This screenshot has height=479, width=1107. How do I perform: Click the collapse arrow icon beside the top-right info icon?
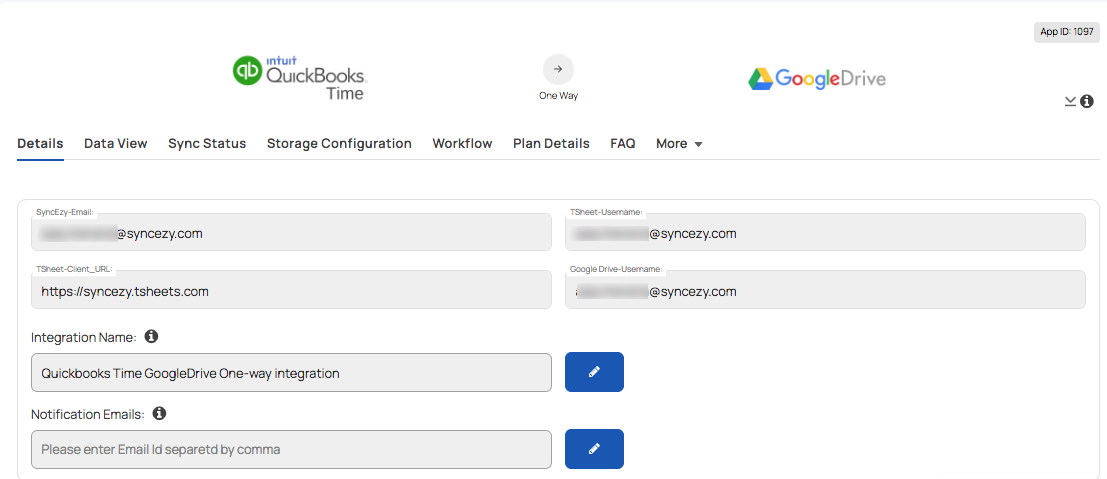click(1070, 102)
